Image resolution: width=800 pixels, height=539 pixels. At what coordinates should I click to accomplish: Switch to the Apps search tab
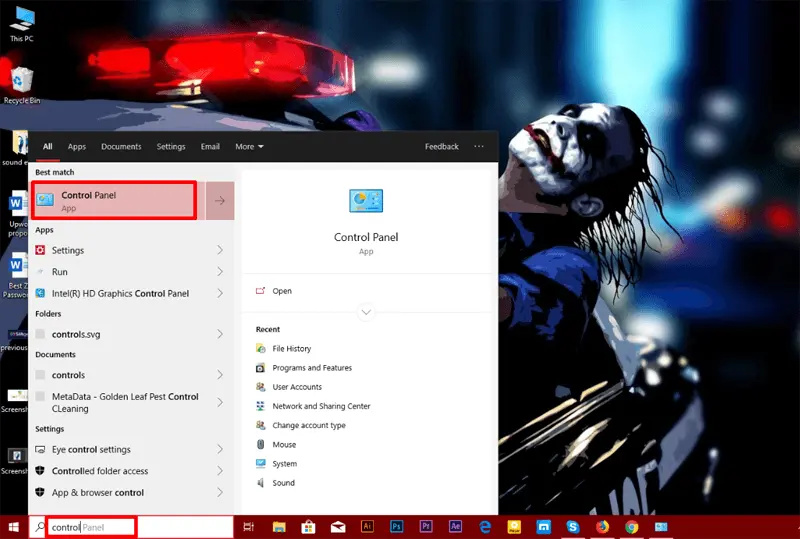point(77,147)
